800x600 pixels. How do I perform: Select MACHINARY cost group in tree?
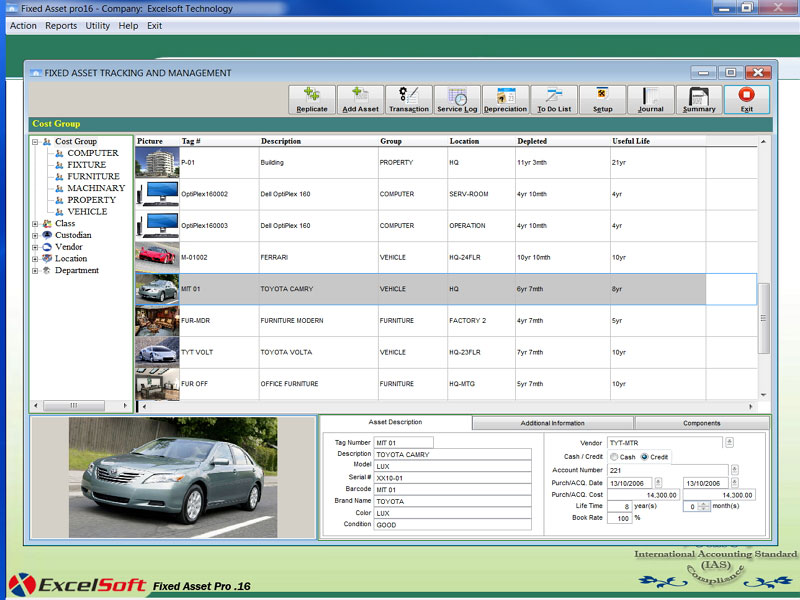96,188
